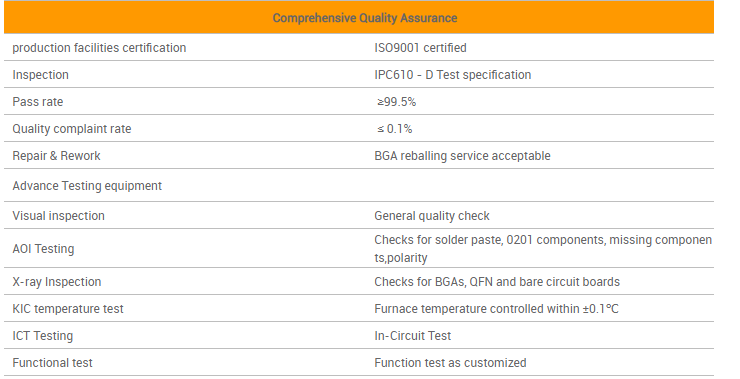Click the Comprehensive Quality Assurance header
The height and width of the screenshot is (379, 740).
coord(365,18)
